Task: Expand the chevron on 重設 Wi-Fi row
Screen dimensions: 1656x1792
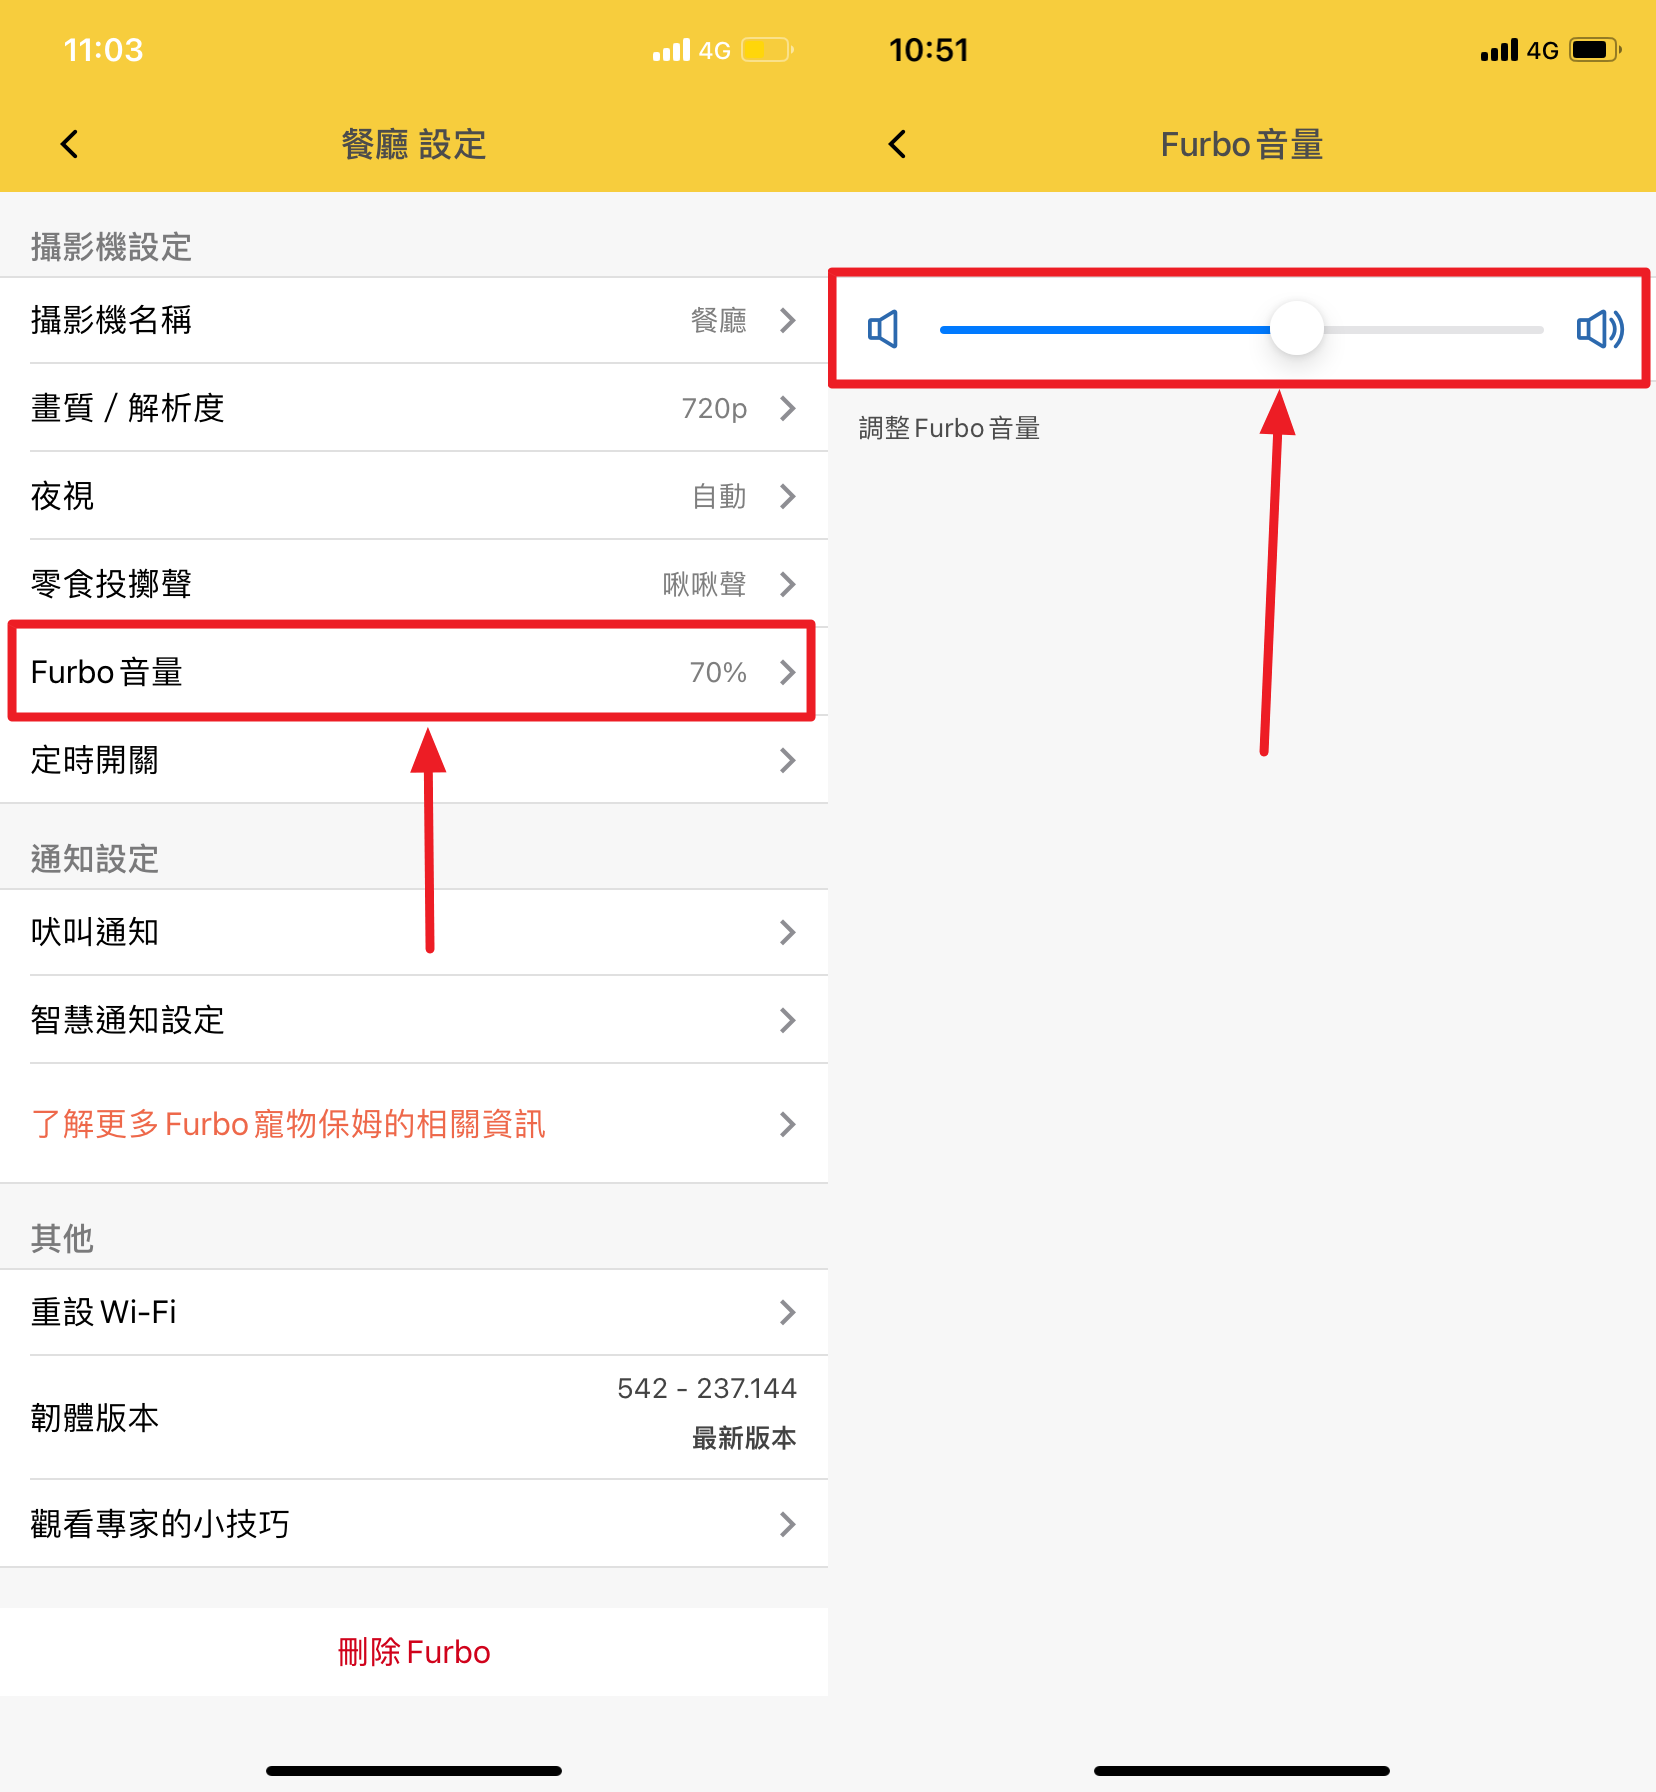Action: click(x=788, y=1312)
